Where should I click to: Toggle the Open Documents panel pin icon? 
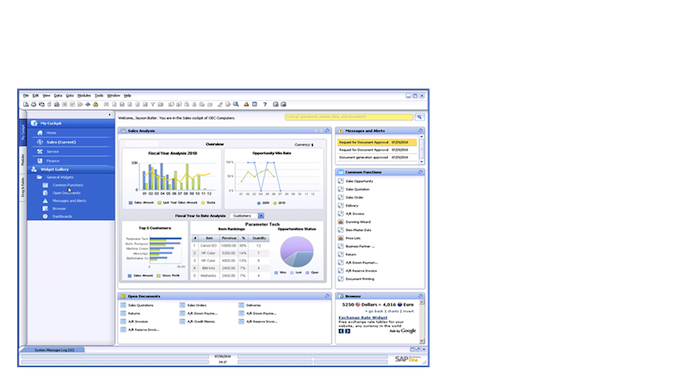tap(327, 296)
